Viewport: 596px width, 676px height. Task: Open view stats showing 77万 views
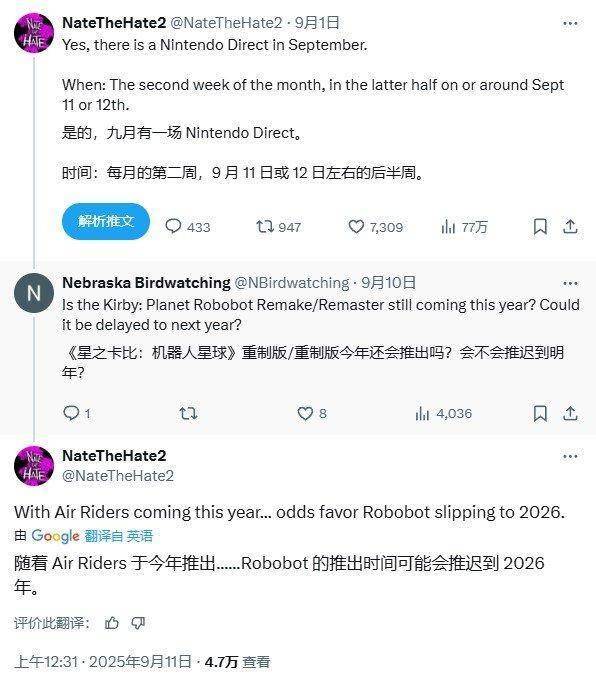coord(448,226)
